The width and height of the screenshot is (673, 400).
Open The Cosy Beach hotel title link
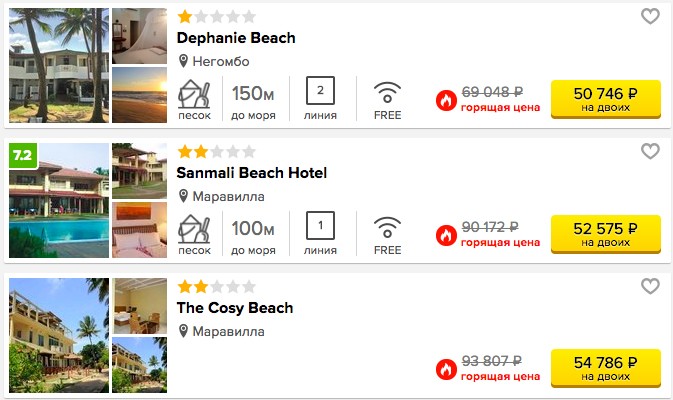pos(235,308)
